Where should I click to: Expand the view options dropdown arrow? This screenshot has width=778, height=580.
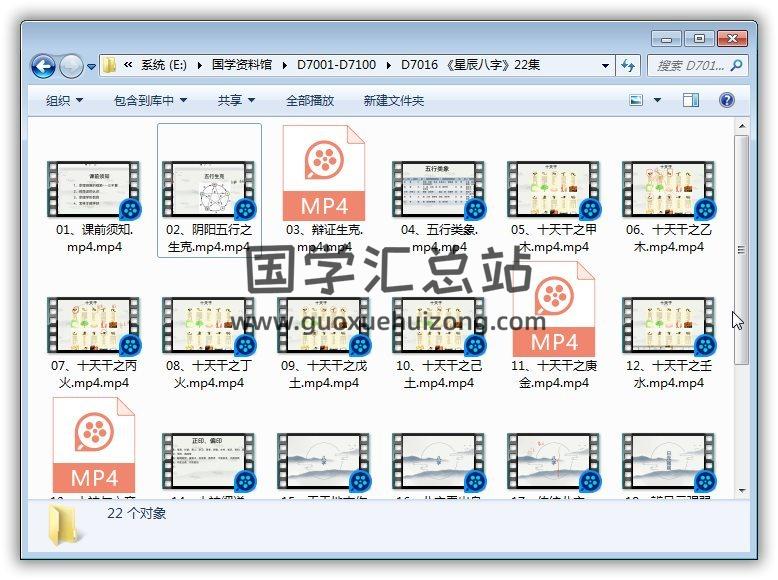click(x=657, y=100)
